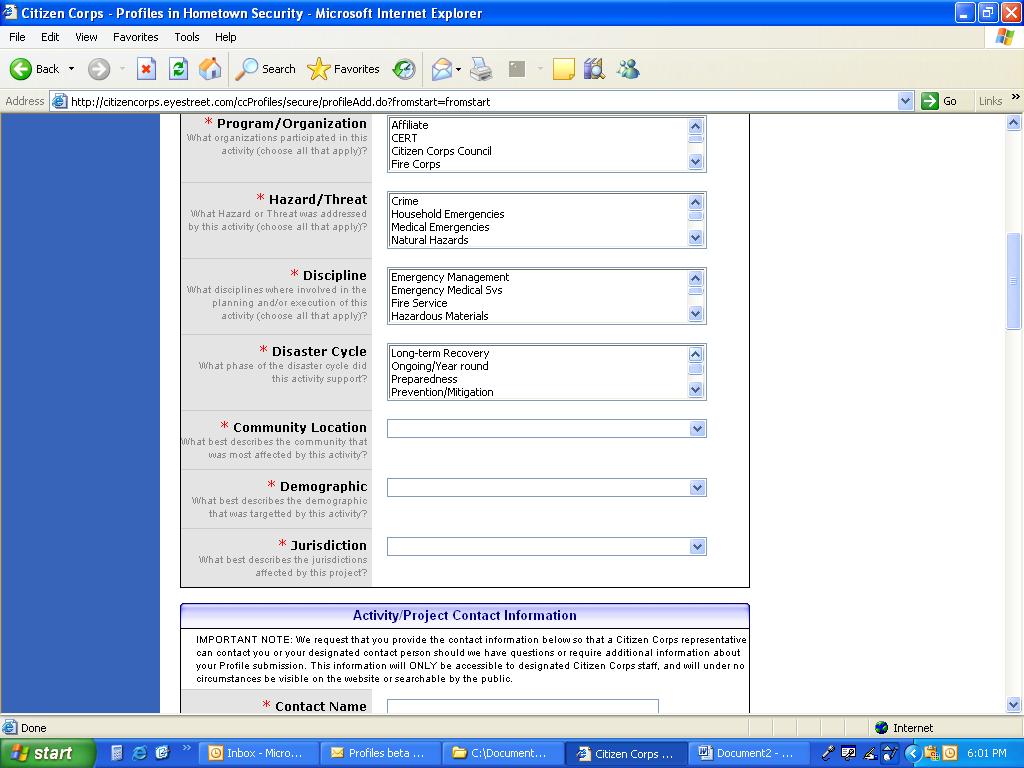Click the Contact Name input field

(522, 706)
